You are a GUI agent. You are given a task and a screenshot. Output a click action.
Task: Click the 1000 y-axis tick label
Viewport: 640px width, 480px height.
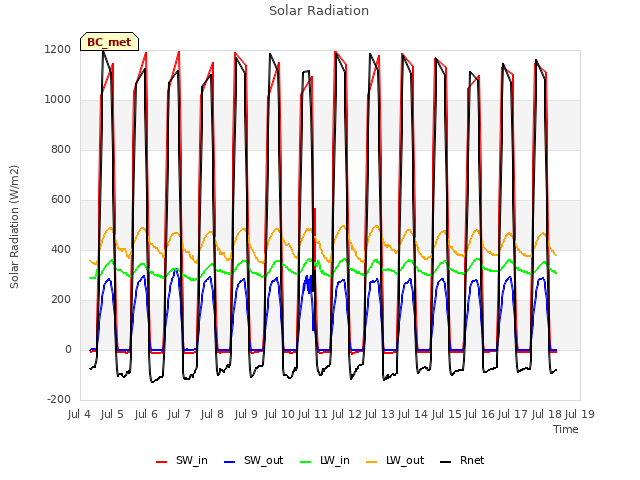[58, 100]
